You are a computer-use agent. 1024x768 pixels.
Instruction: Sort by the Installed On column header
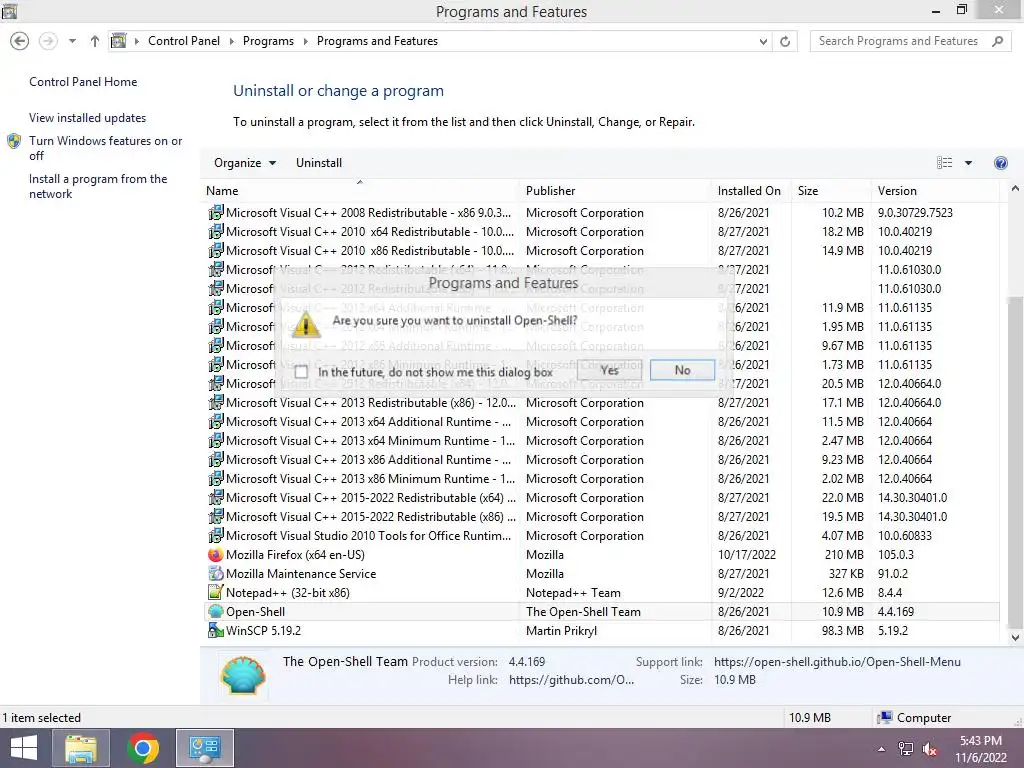coord(752,191)
